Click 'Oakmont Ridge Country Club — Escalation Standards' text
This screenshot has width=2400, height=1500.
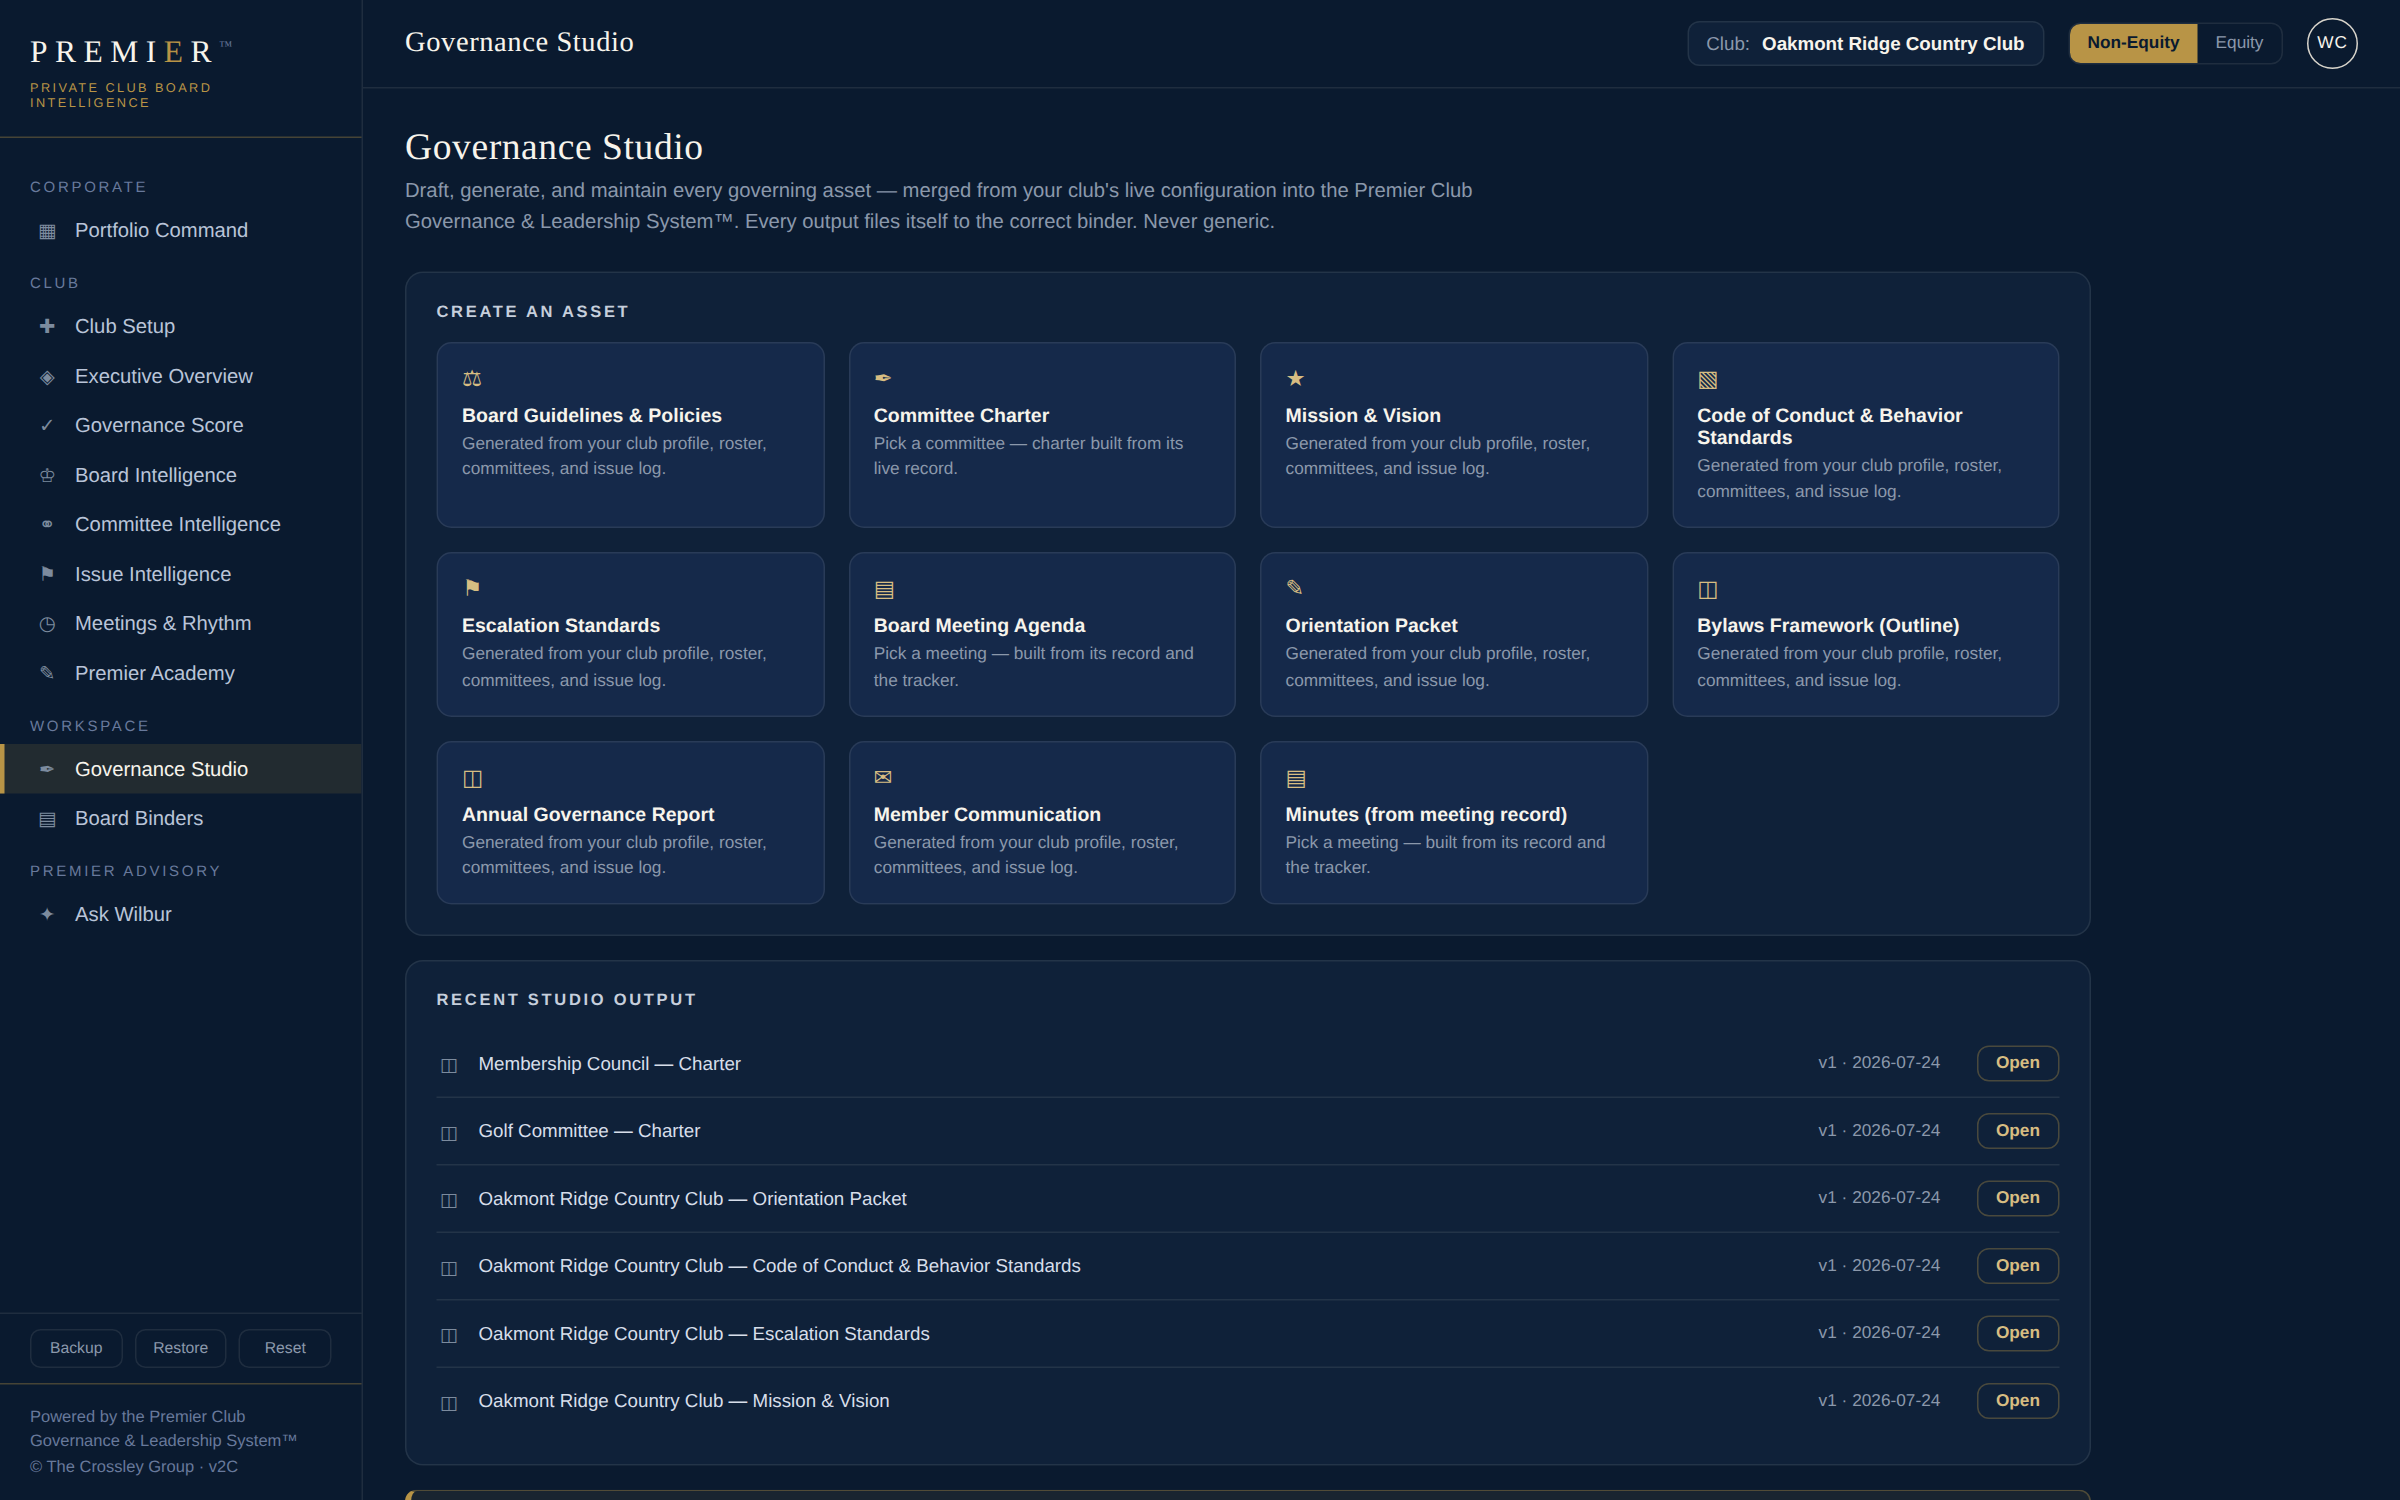tap(704, 1334)
